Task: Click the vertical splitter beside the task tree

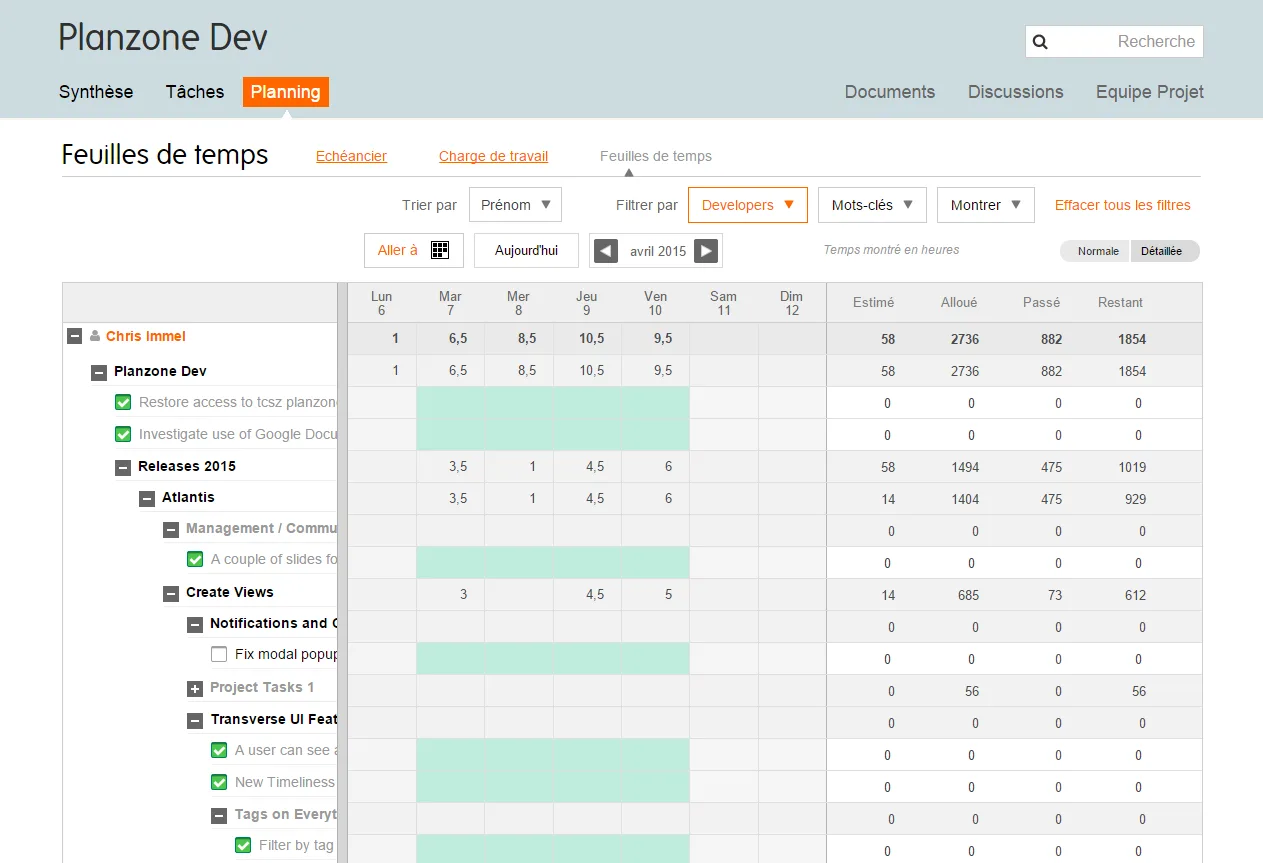Action: click(342, 572)
